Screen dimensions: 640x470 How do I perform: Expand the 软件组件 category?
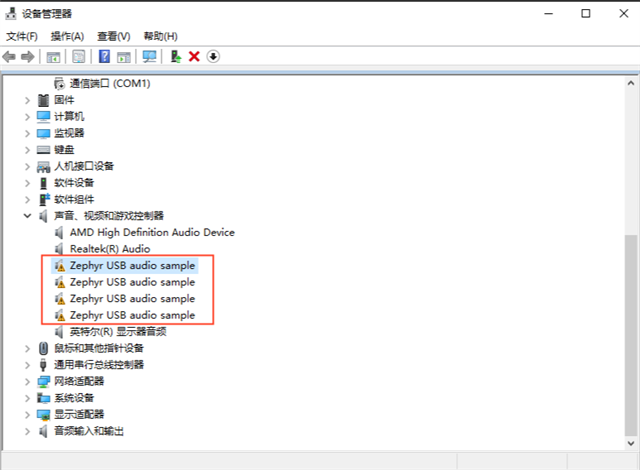click(27, 200)
